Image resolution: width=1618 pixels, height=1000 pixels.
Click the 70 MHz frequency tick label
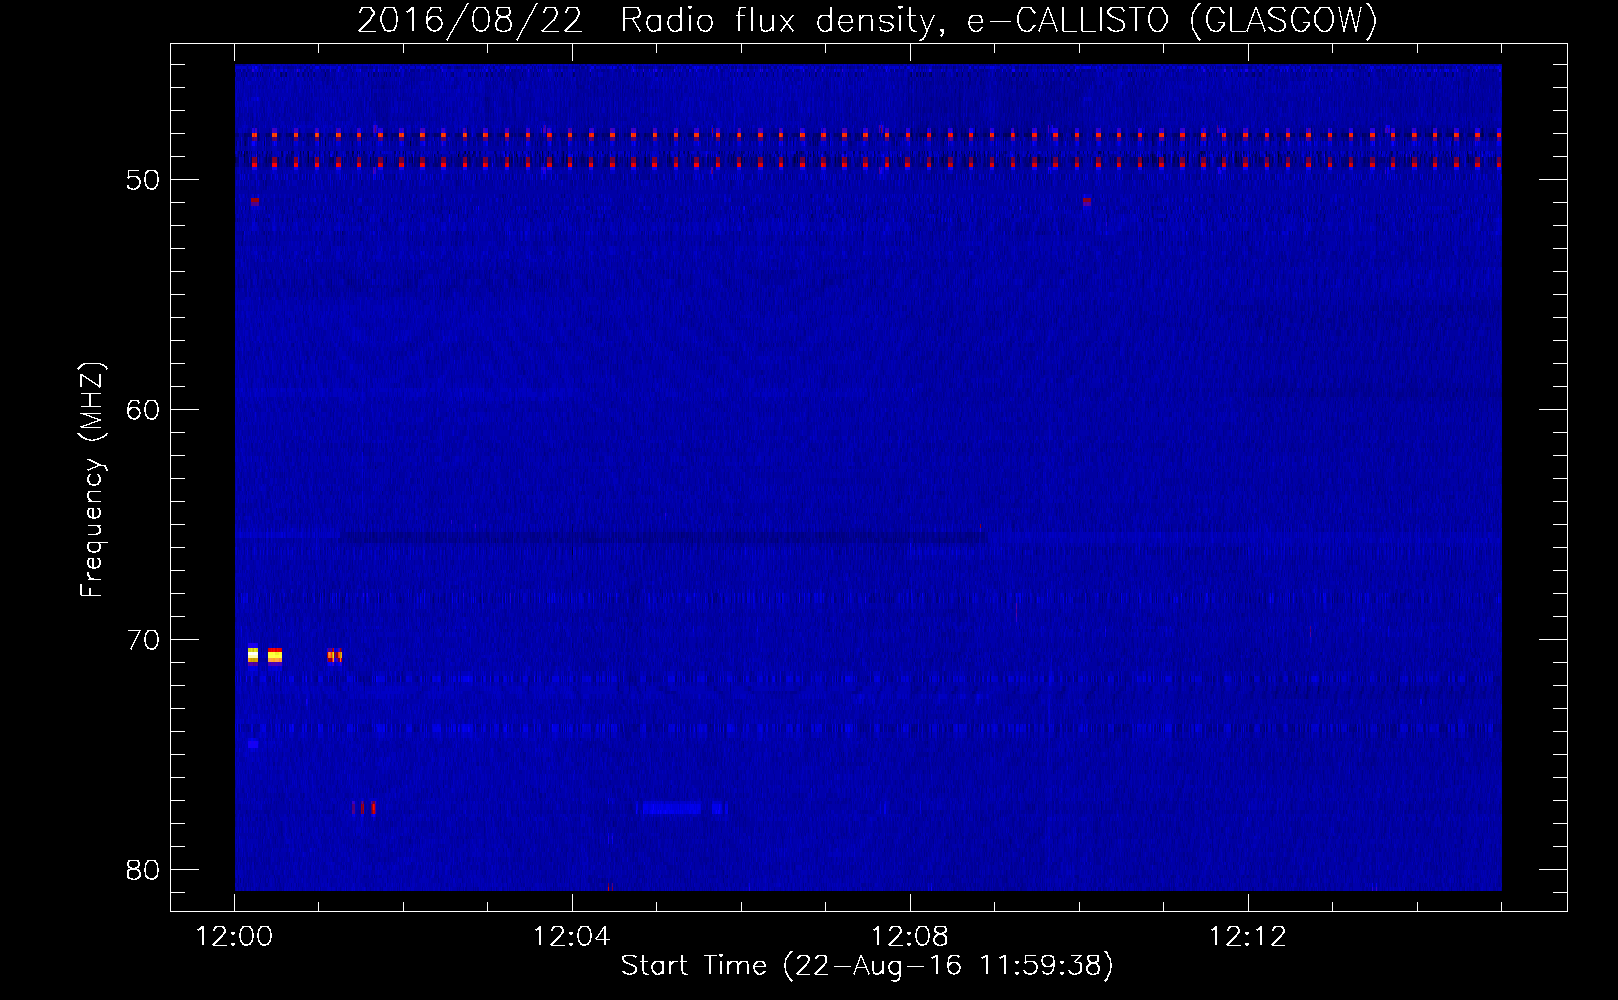click(x=143, y=640)
